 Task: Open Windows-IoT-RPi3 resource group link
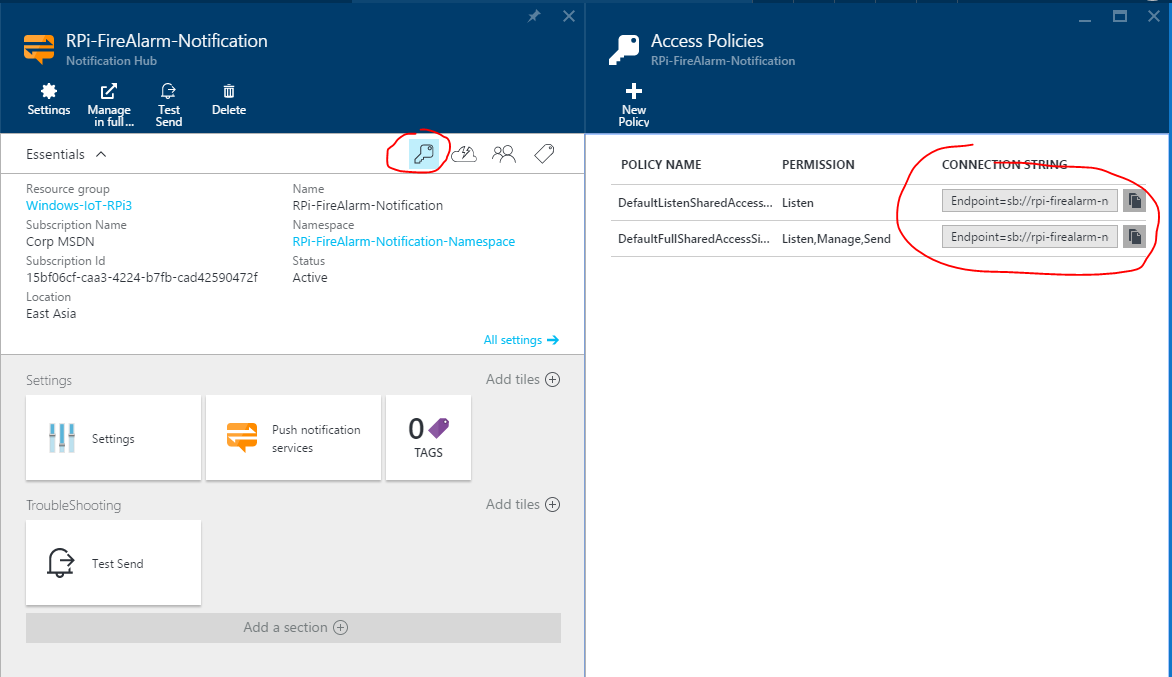(x=78, y=205)
